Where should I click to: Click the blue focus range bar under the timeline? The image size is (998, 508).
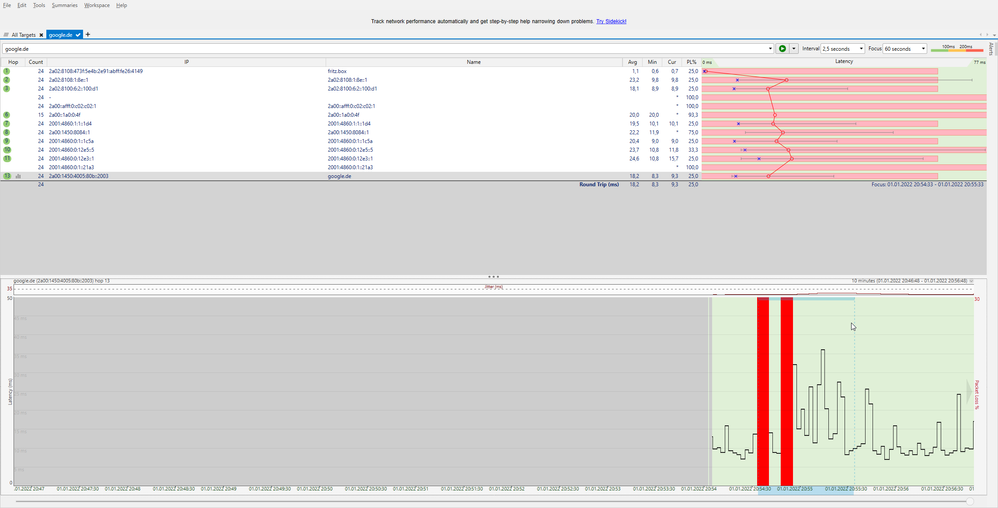[806, 492]
